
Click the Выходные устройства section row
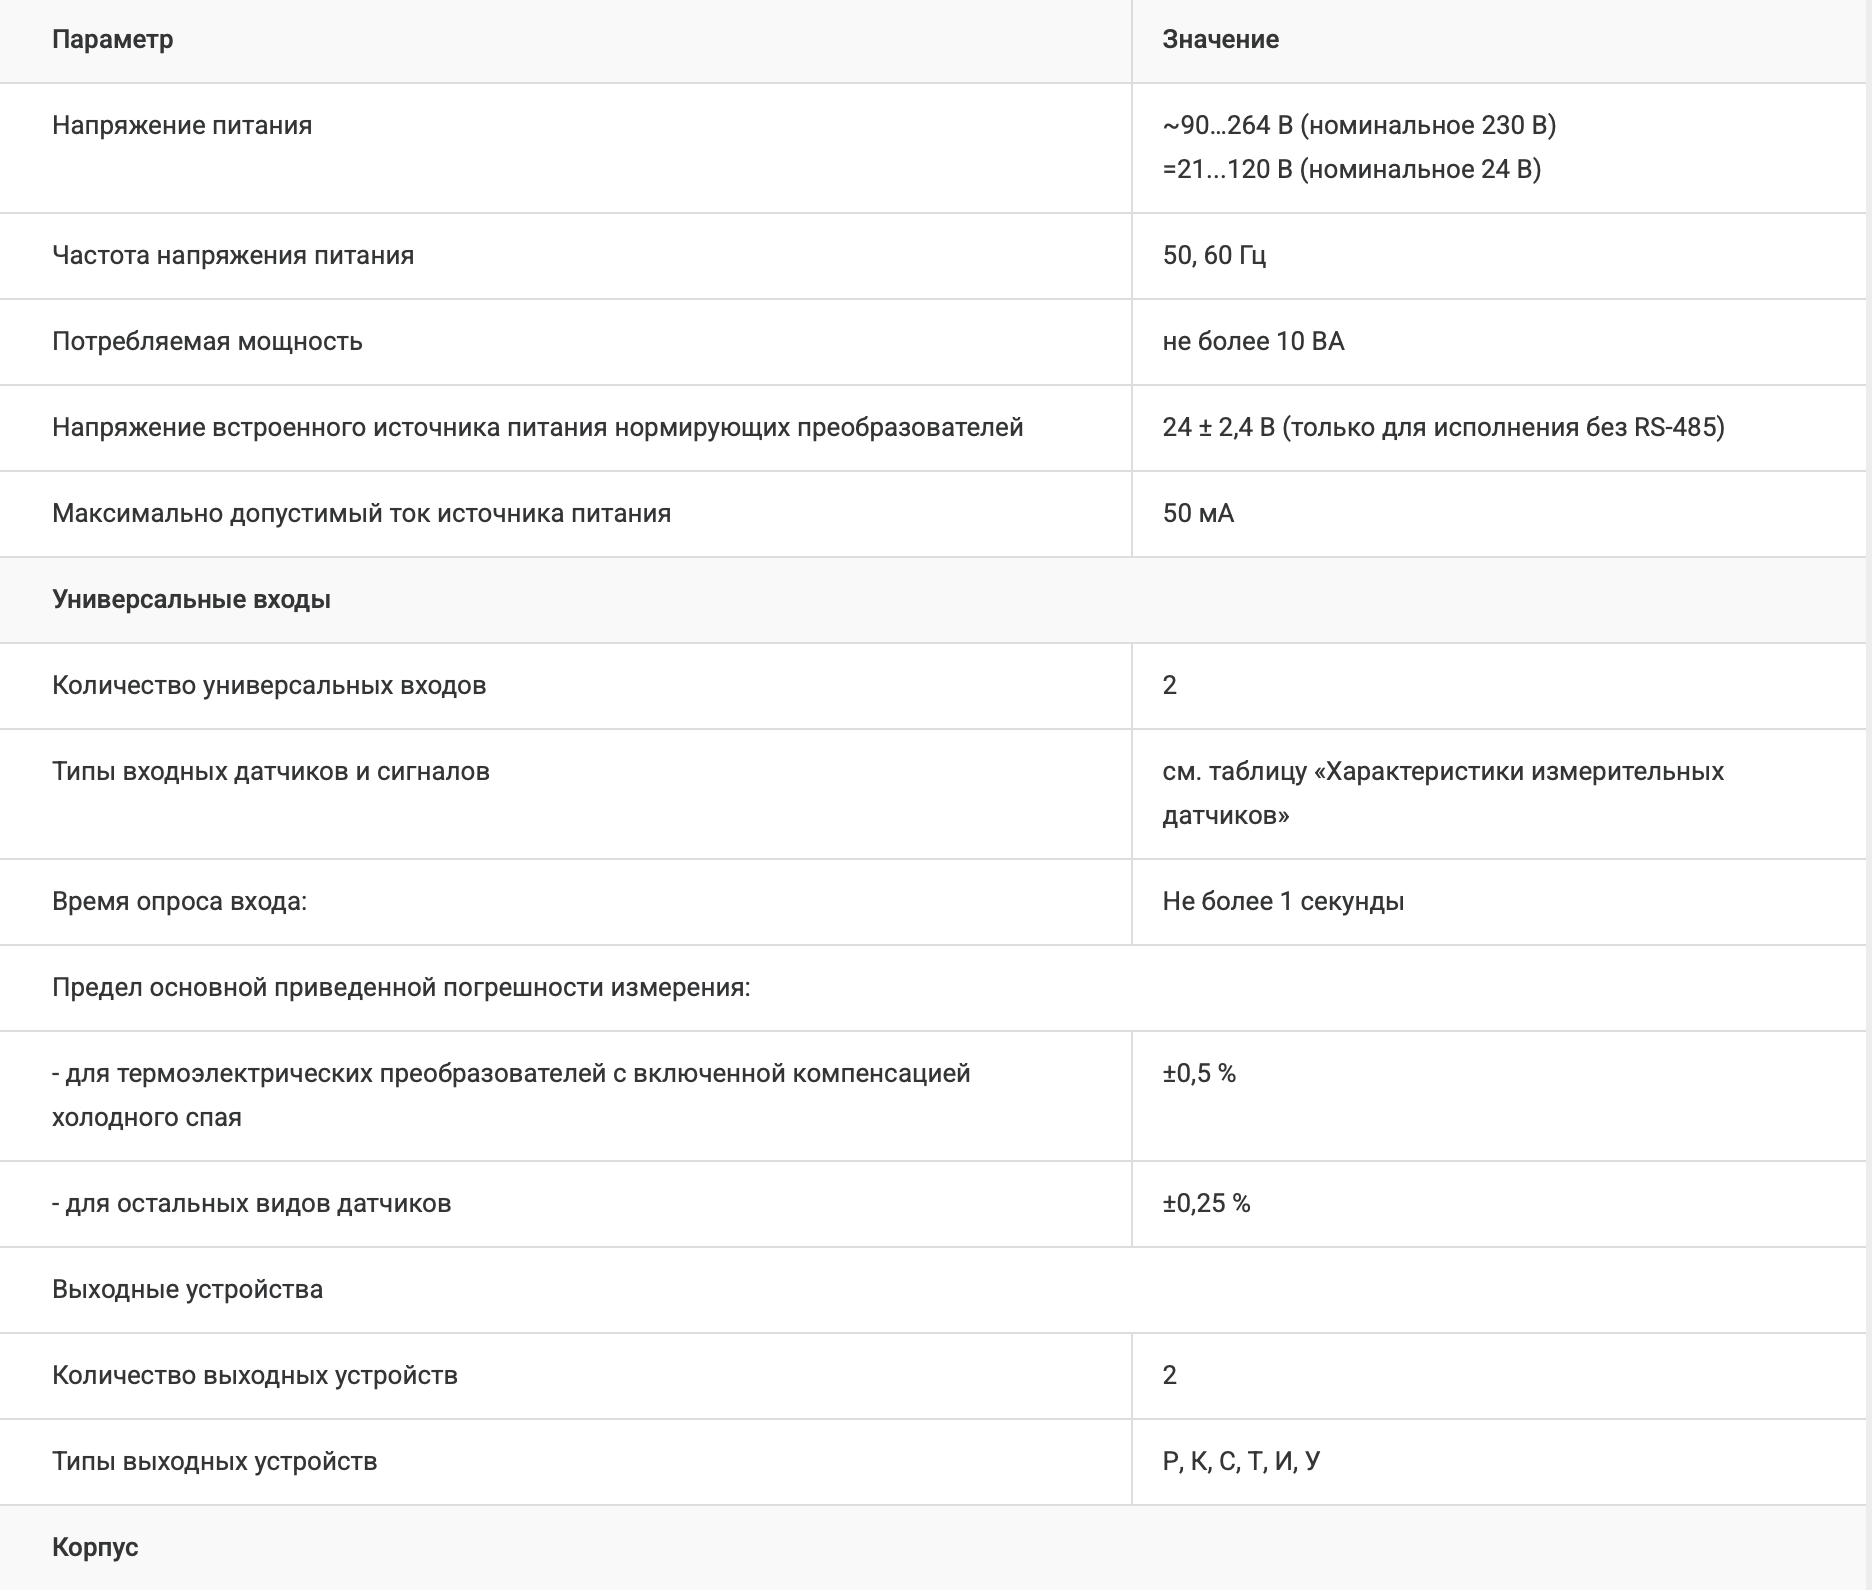[x=187, y=1289]
